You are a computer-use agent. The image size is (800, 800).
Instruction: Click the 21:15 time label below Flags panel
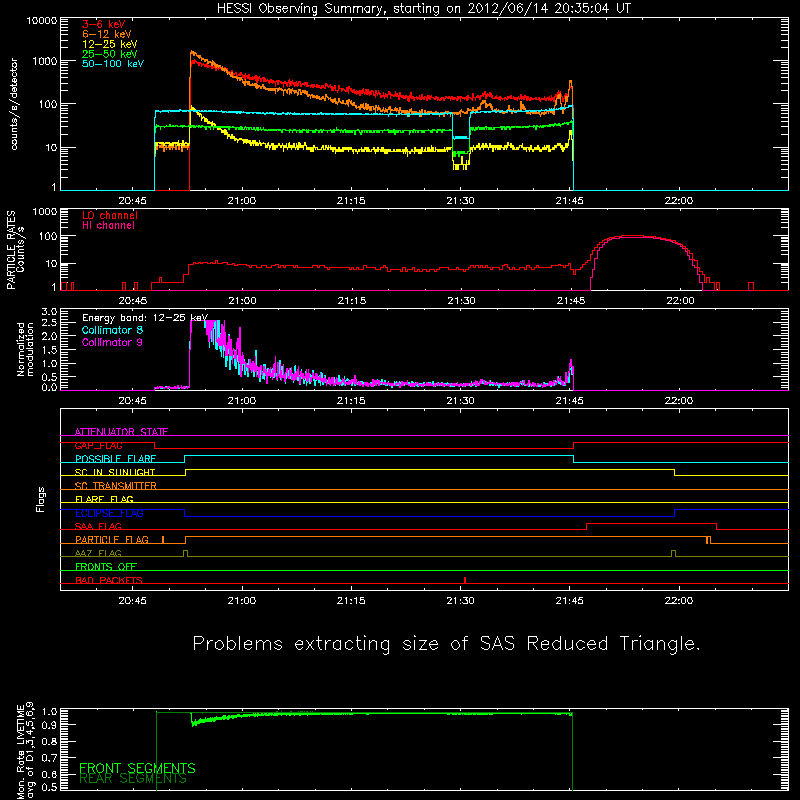[x=351, y=601]
